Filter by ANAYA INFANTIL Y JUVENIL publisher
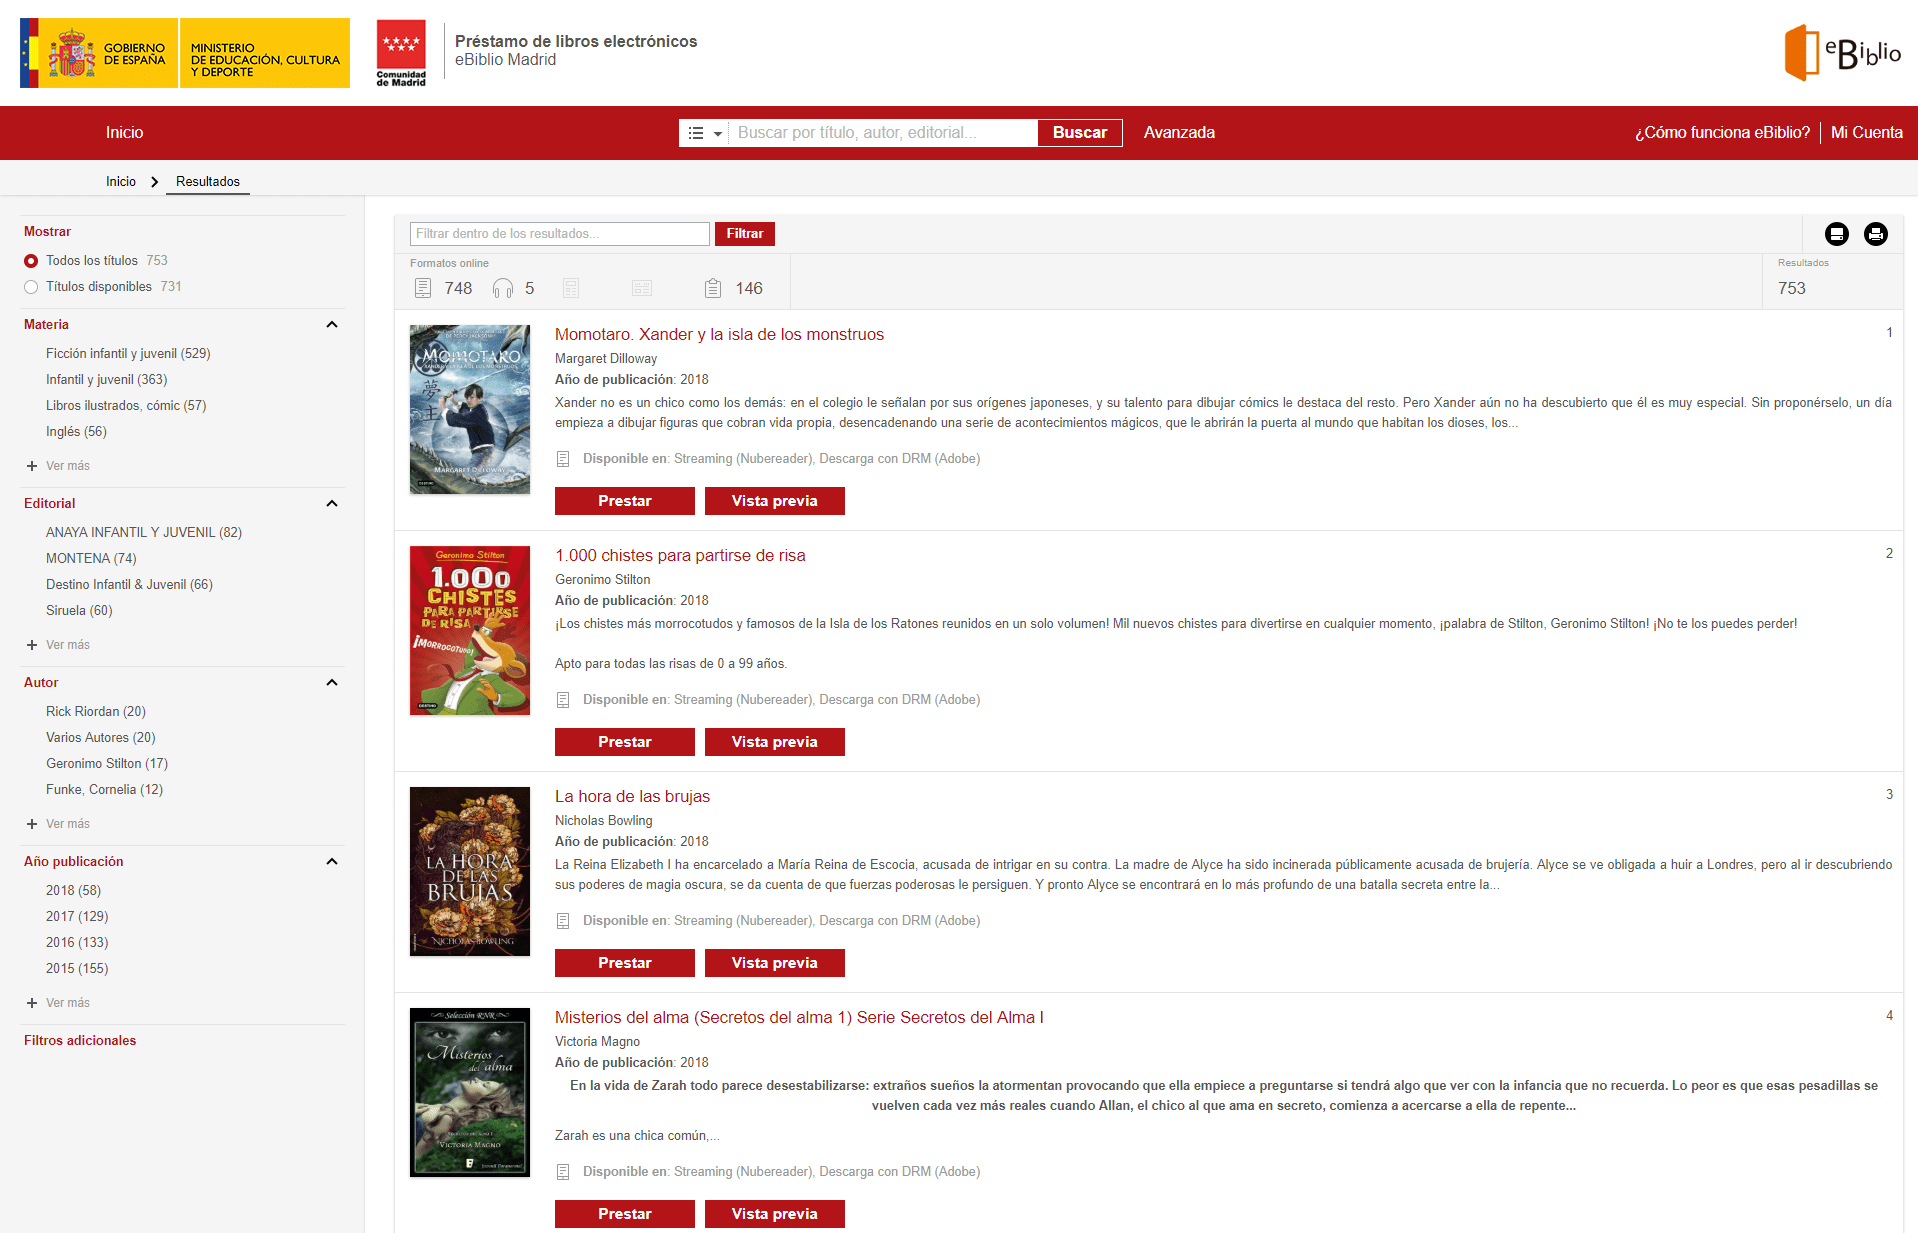Image resolution: width=1918 pixels, height=1233 pixels. 144,533
